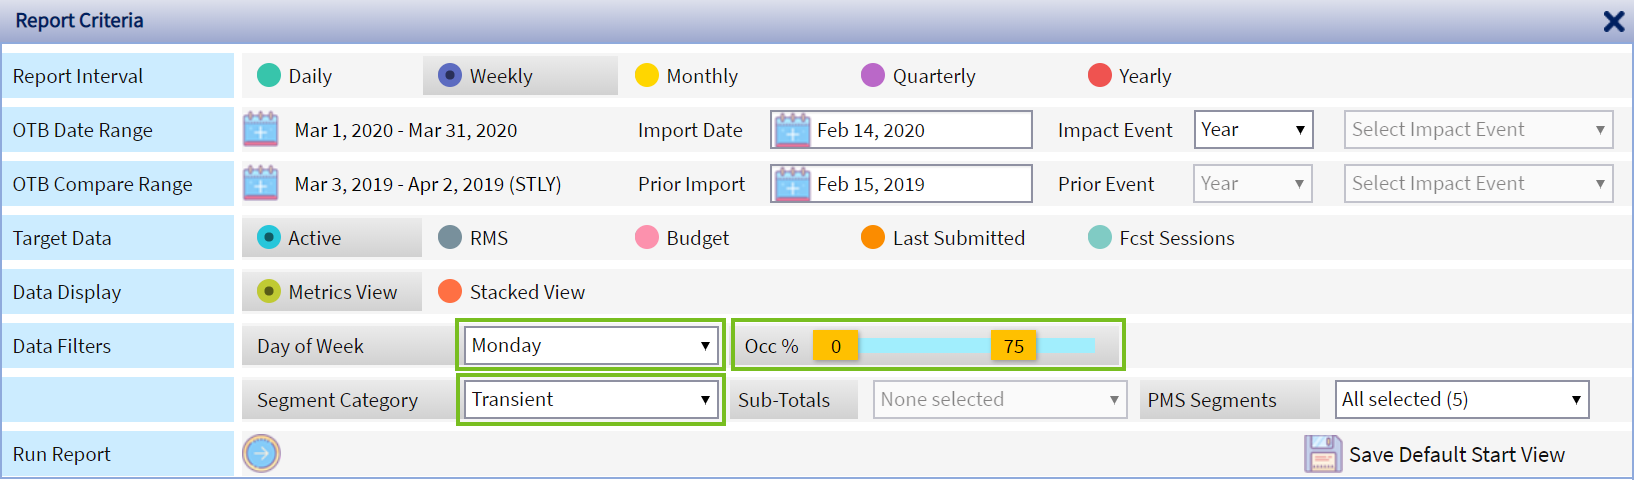Choose Last Submitted target data
The height and width of the screenshot is (480, 1634).
(x=873, y=238)
